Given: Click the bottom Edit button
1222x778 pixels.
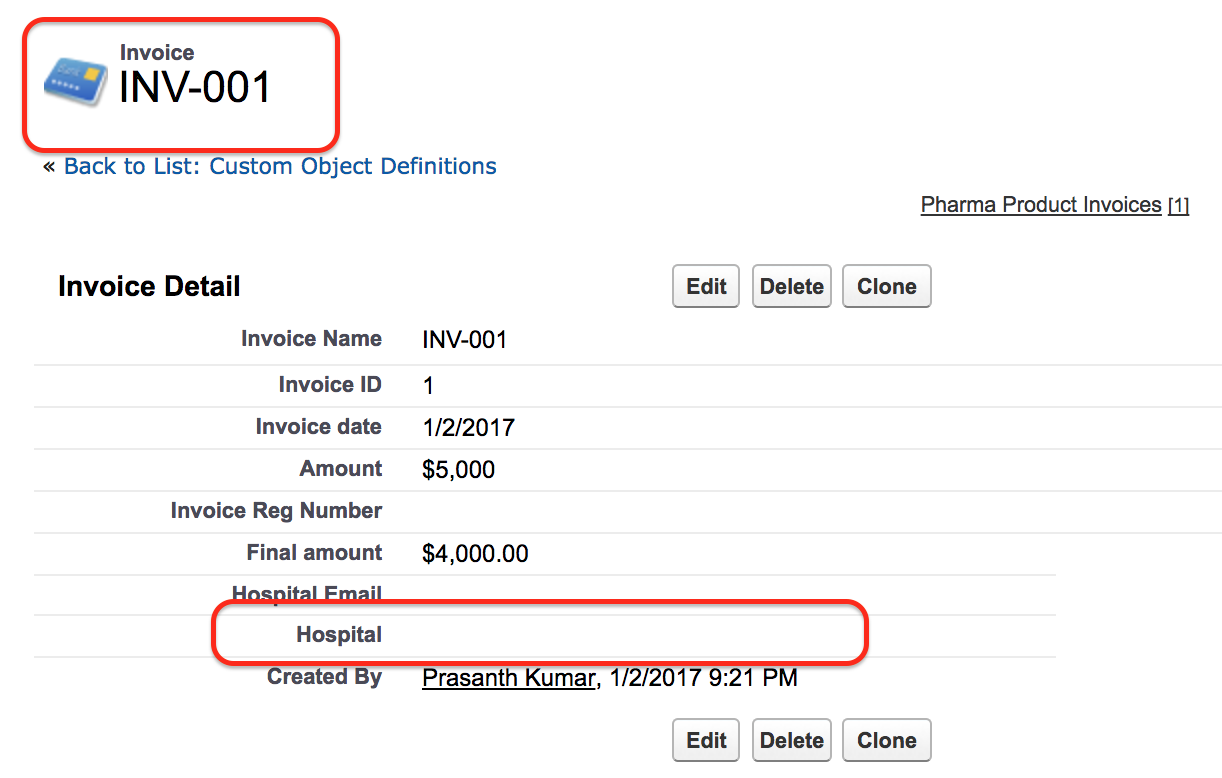Looking at the screenshot, I should [x=706, y=740].
